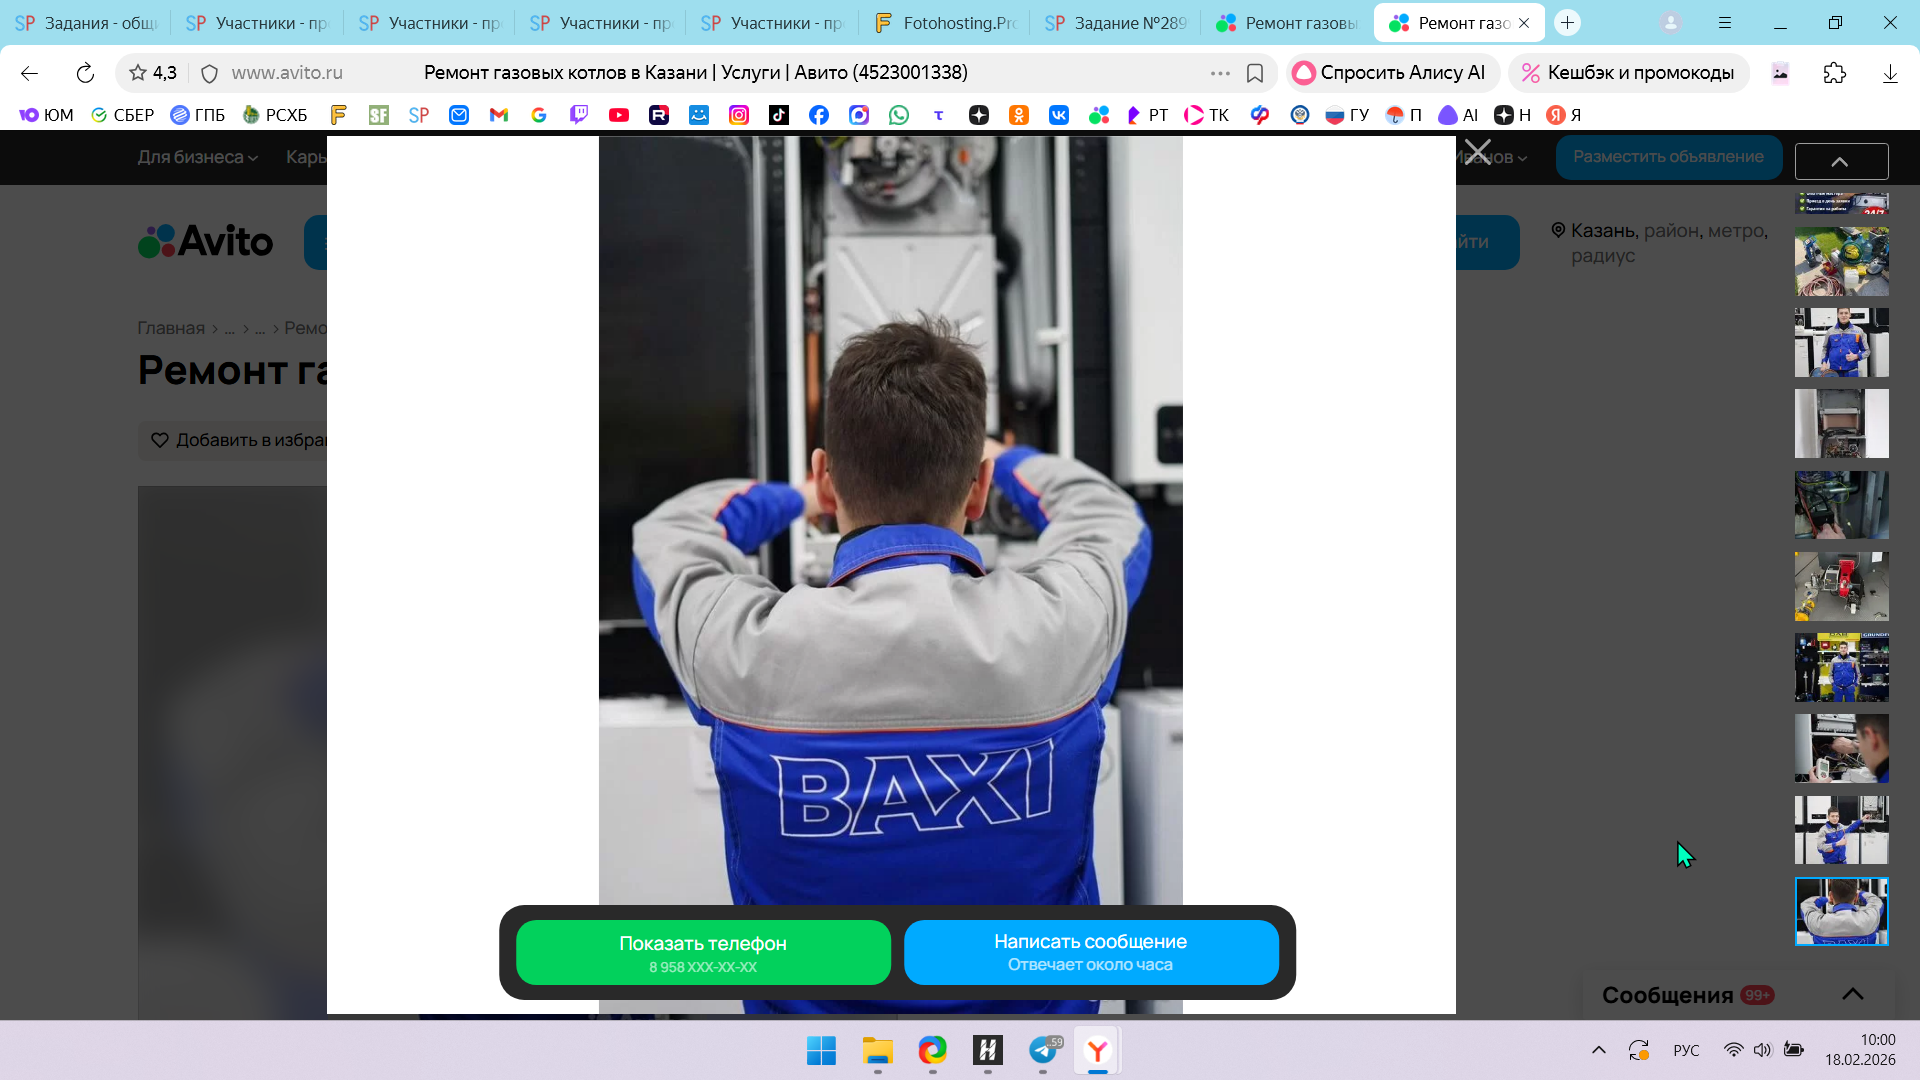
Task: Click the Gmail bookmark icon
Action: click(499, 115)
